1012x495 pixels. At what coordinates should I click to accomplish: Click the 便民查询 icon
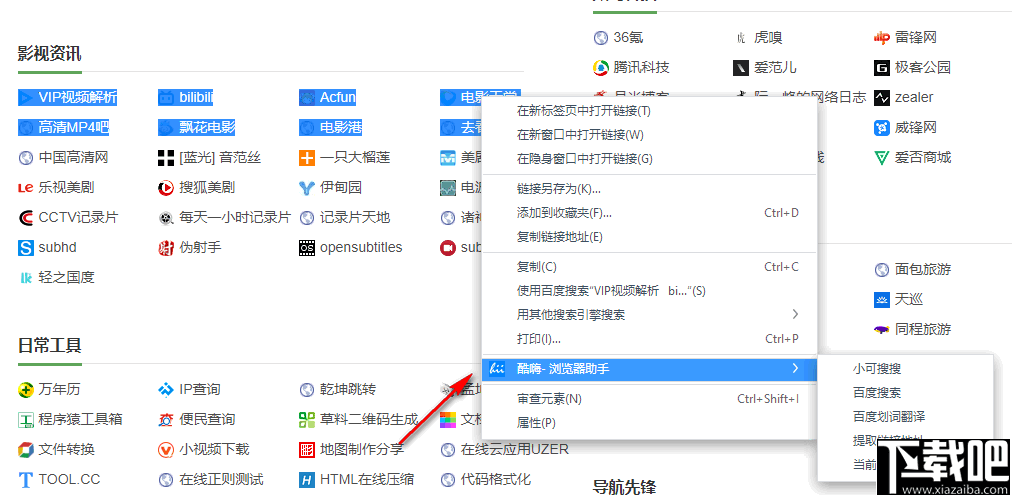166,419
